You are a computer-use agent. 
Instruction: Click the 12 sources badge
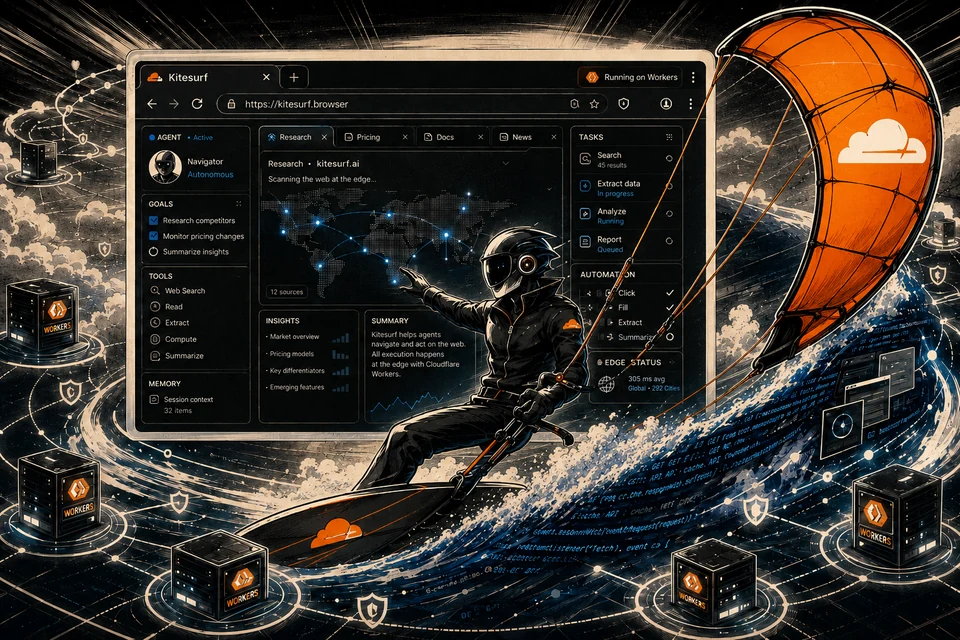click(x=287, y=292)
